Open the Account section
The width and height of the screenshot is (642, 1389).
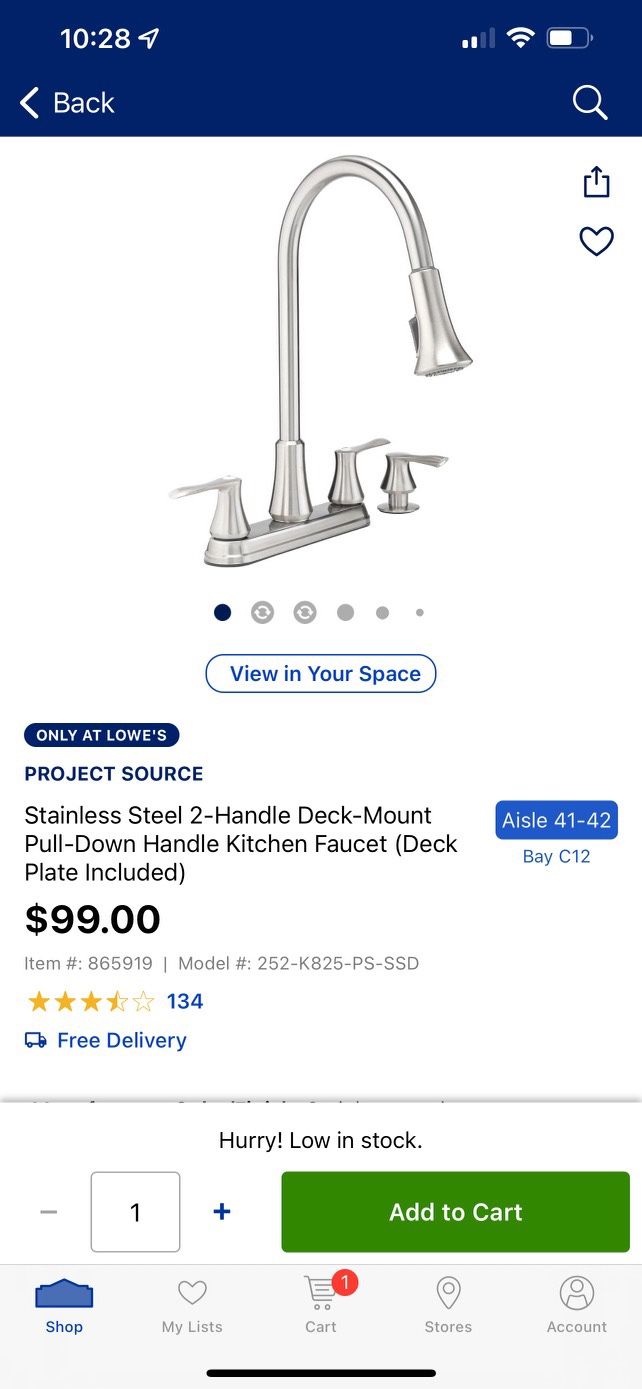coord(576,1305)
